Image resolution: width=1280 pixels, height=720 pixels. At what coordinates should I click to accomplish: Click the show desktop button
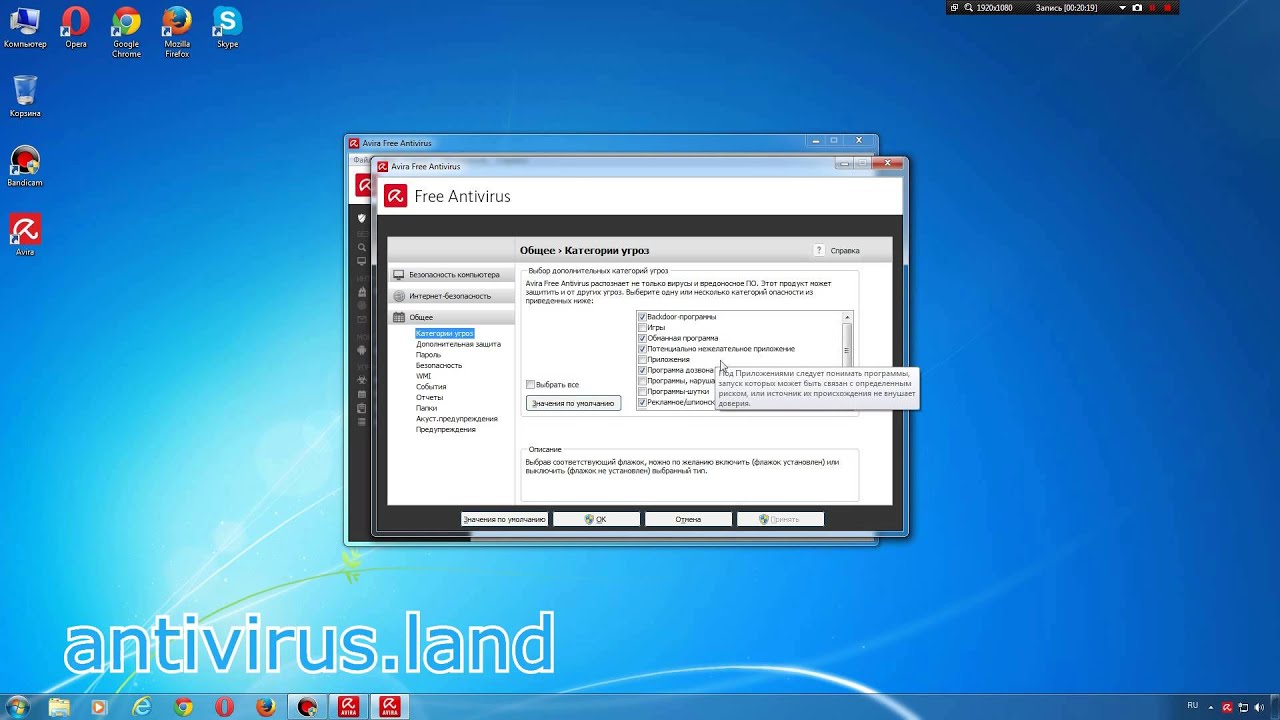[1274, 707]
